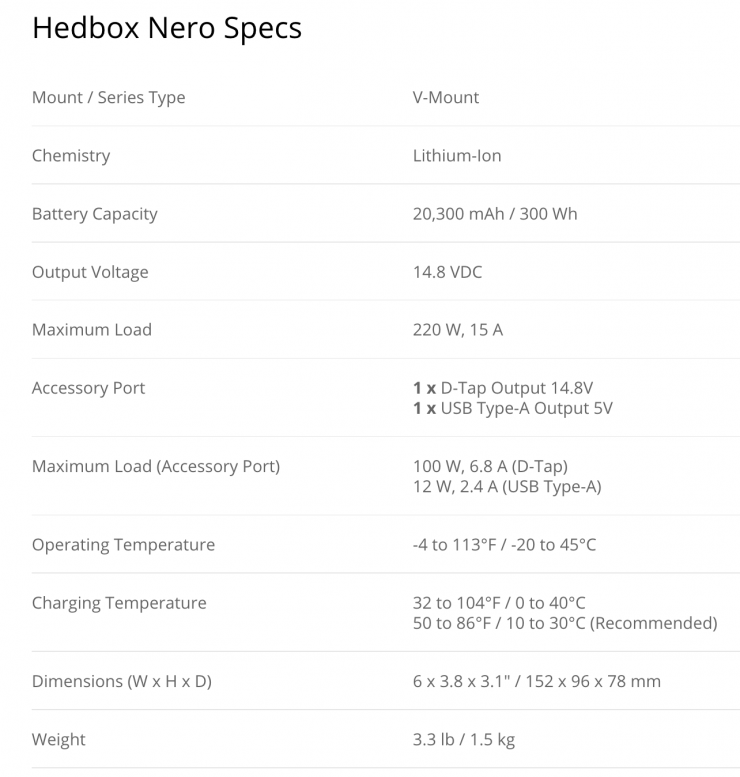Viewport: 740px width, 777px height.
Task: Click the USB Type-A Output 5V line
Action: pyautogui.click(x=513, y=408)
